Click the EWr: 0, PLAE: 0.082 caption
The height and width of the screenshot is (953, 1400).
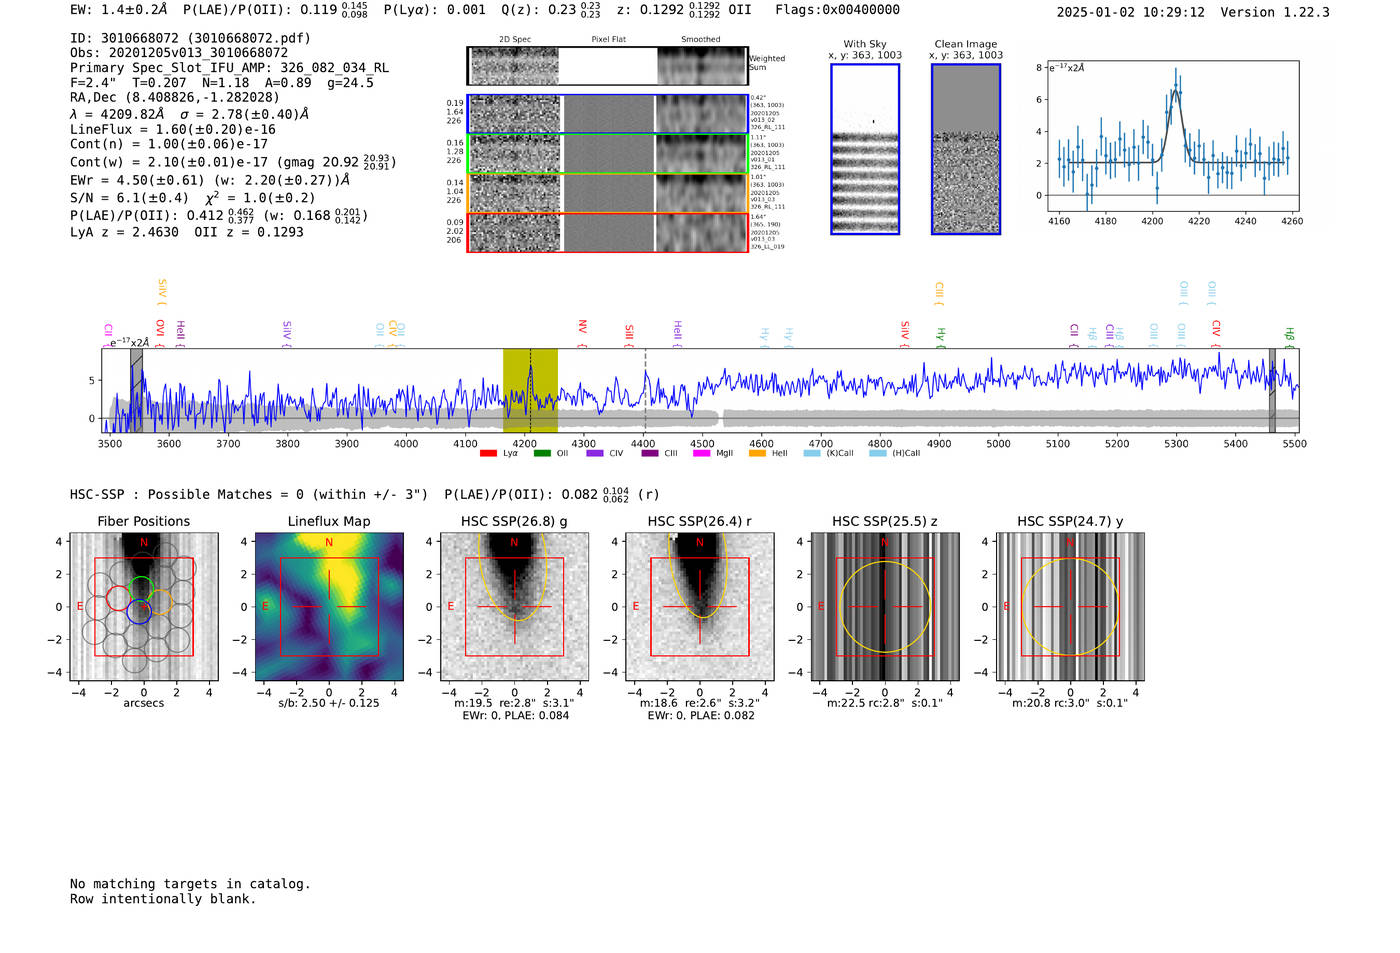(x=701, y=716)
